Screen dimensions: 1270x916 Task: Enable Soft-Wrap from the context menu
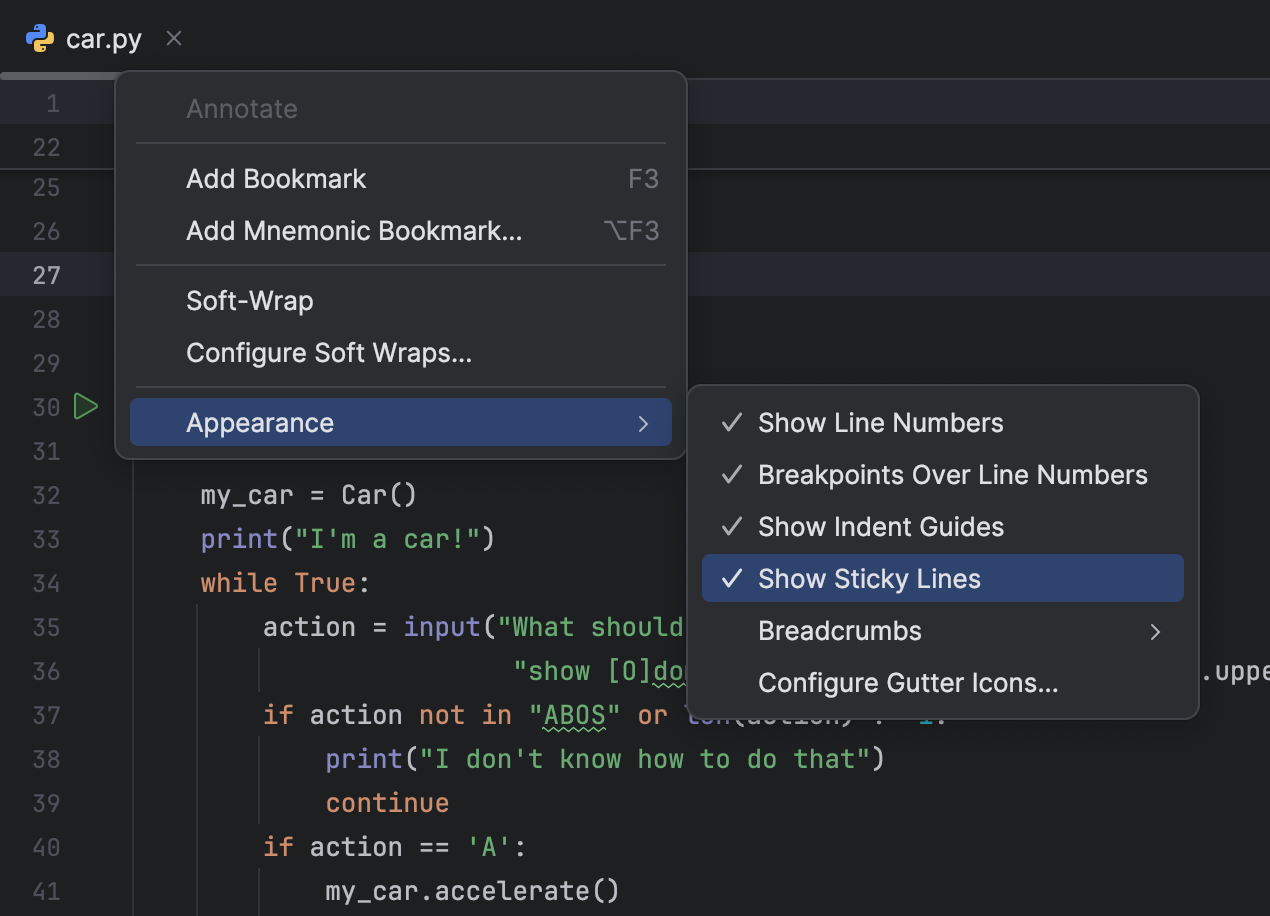click(249, 300)
